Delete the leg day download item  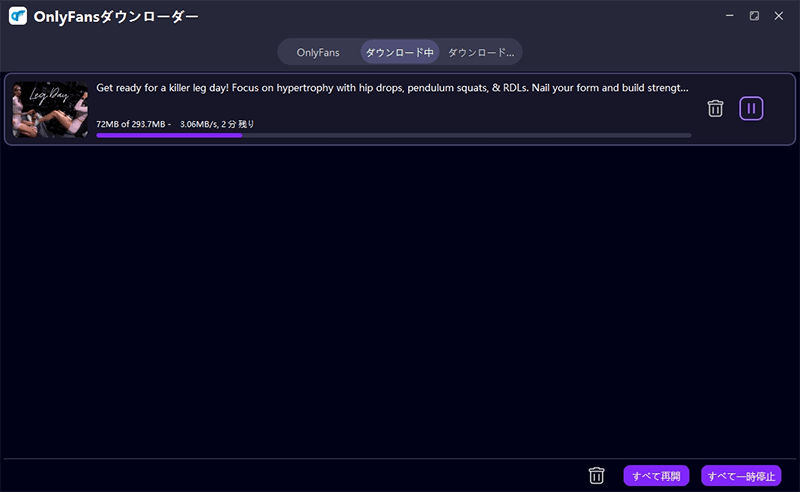click(x=715, y=108)
